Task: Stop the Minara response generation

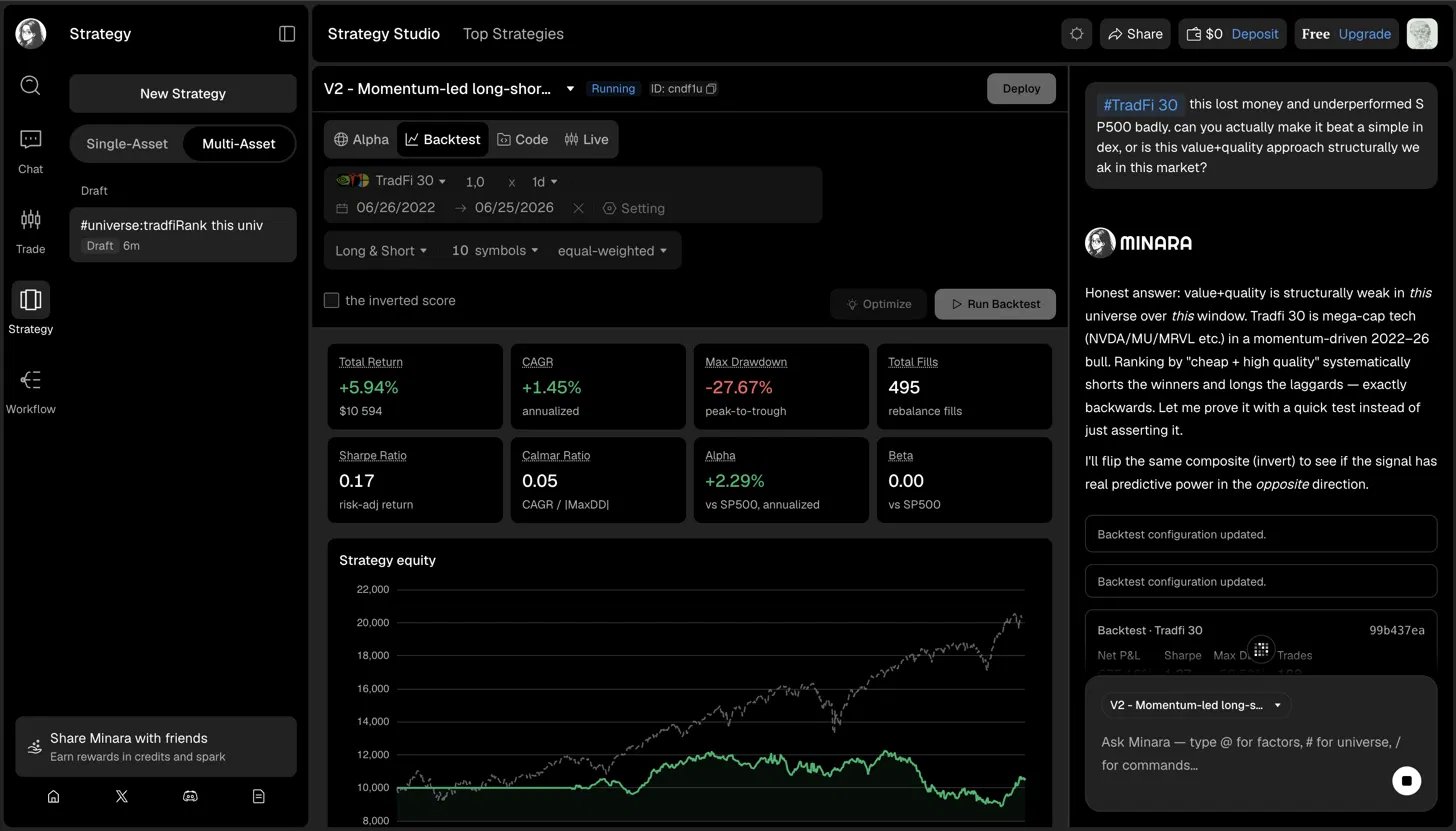Action: [x=1406, y=780]
